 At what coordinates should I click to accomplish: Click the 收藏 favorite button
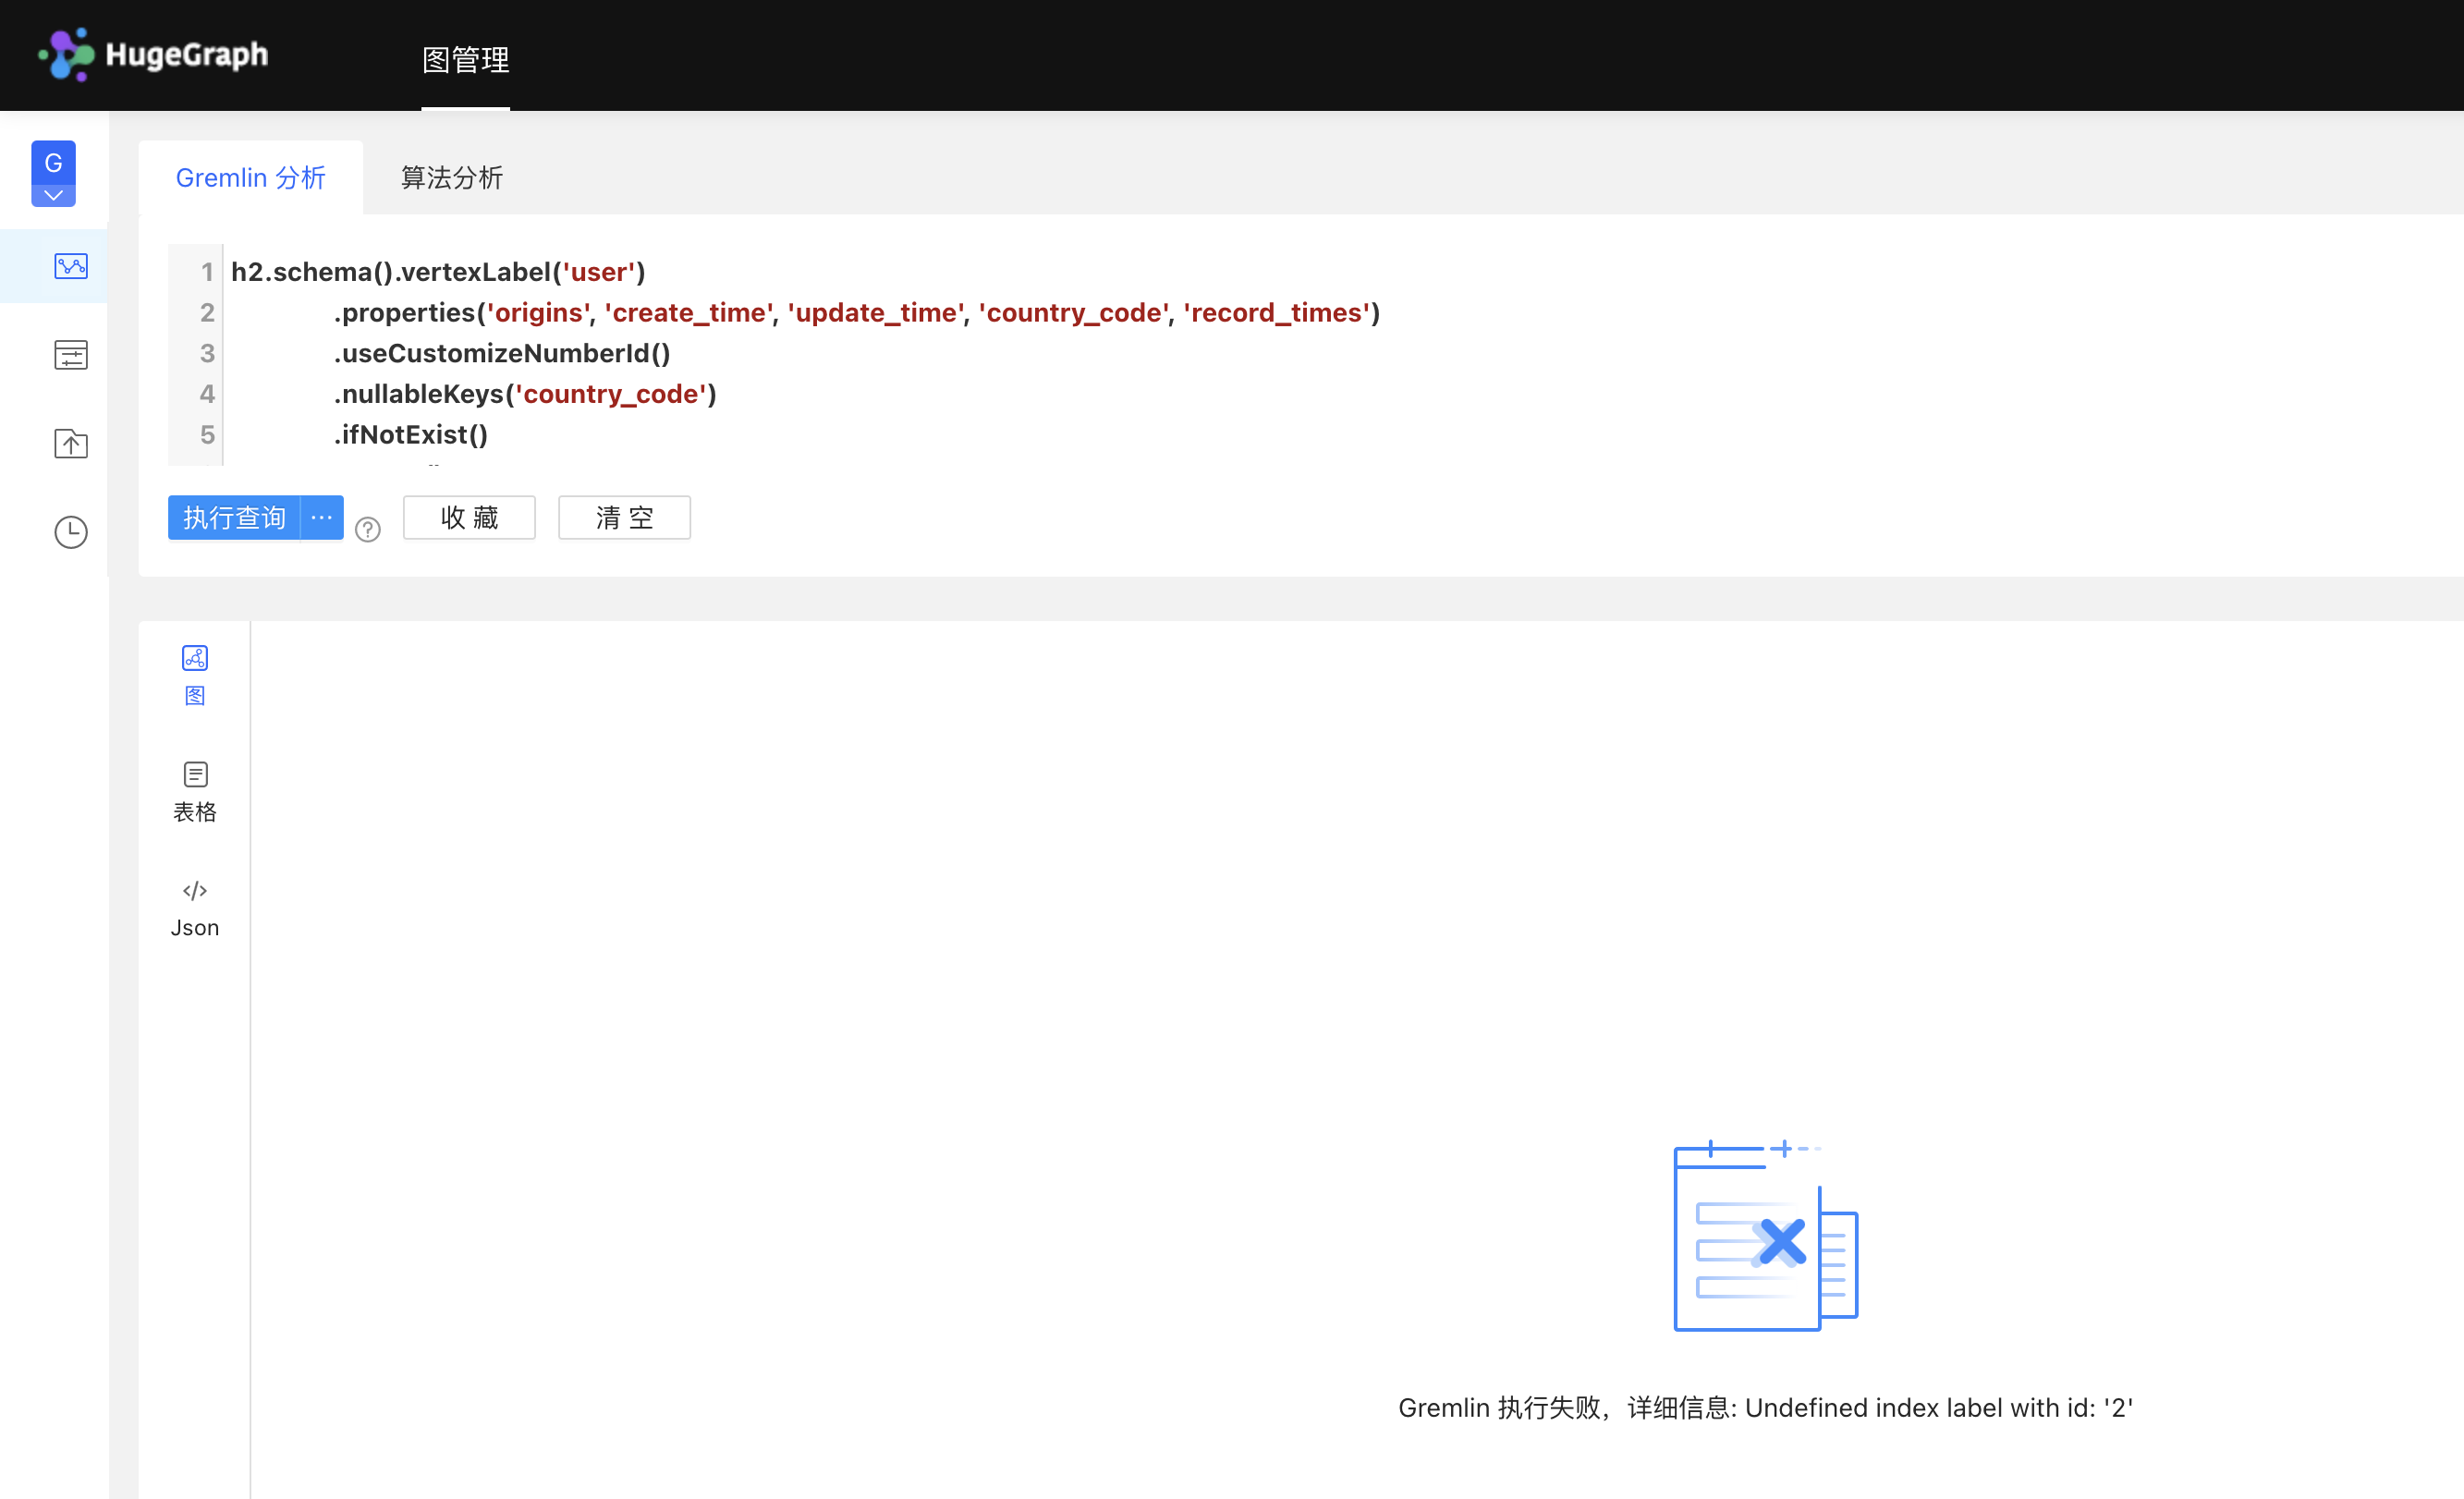(x=469, y=517)
